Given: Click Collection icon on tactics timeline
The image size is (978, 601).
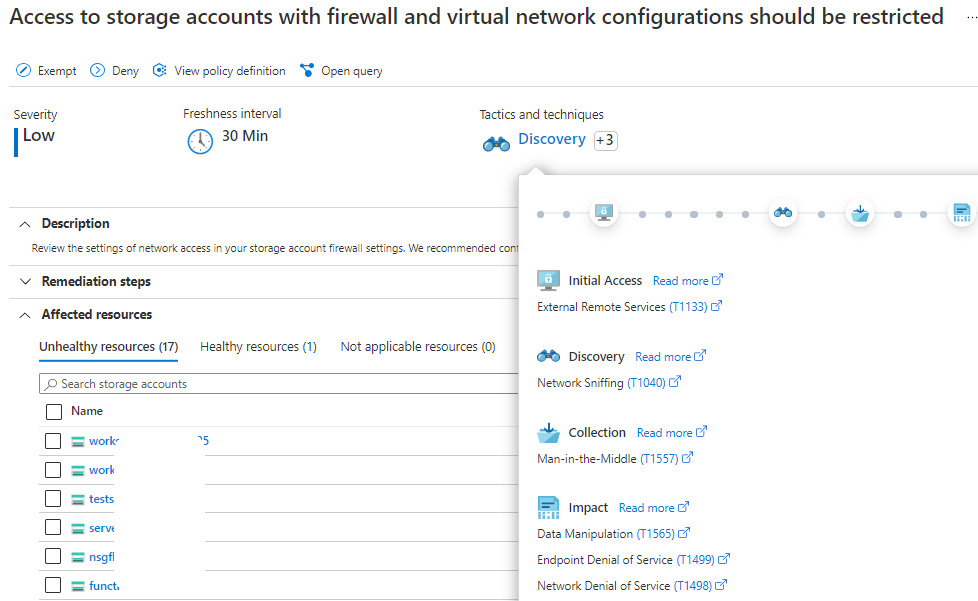Looking at the screenshot, I should point(860,213).
